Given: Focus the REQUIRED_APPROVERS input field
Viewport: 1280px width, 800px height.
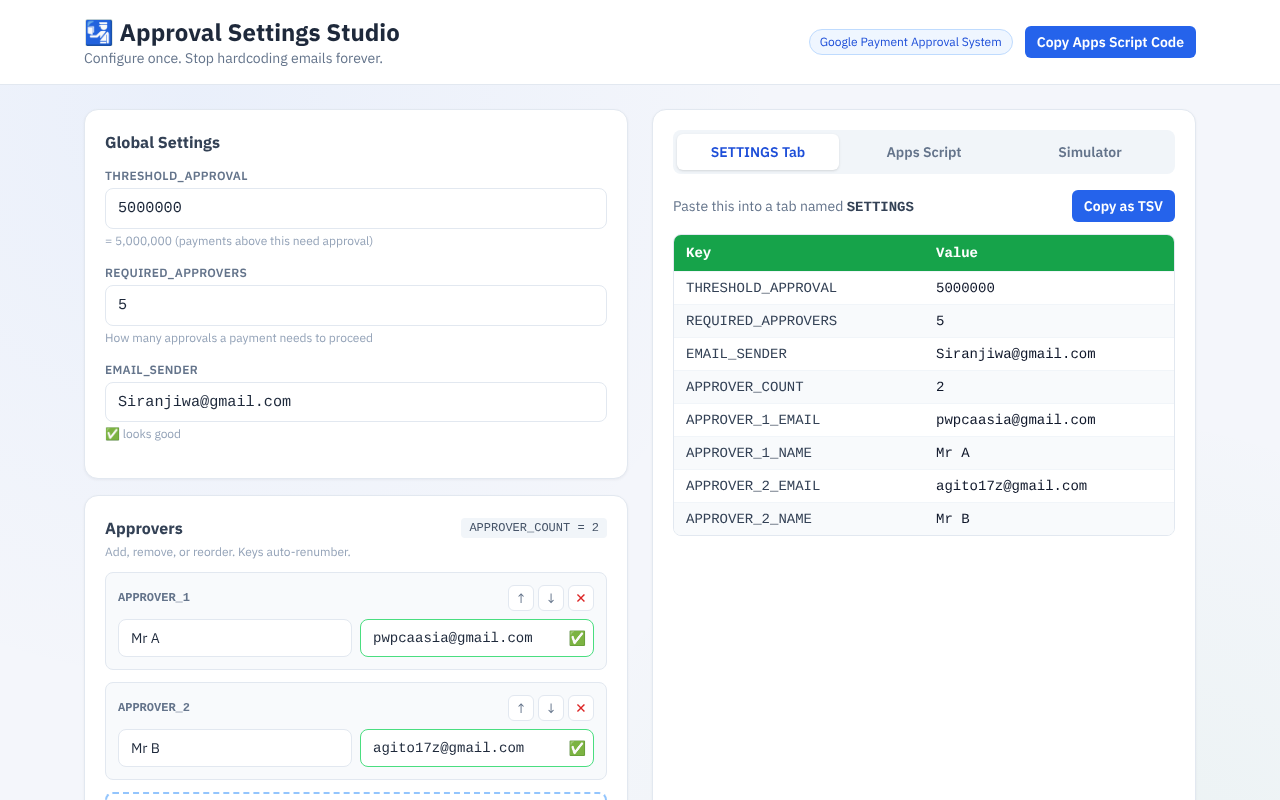Looking at the screenshot, I should pyautogui.click(x=356, y=305).
